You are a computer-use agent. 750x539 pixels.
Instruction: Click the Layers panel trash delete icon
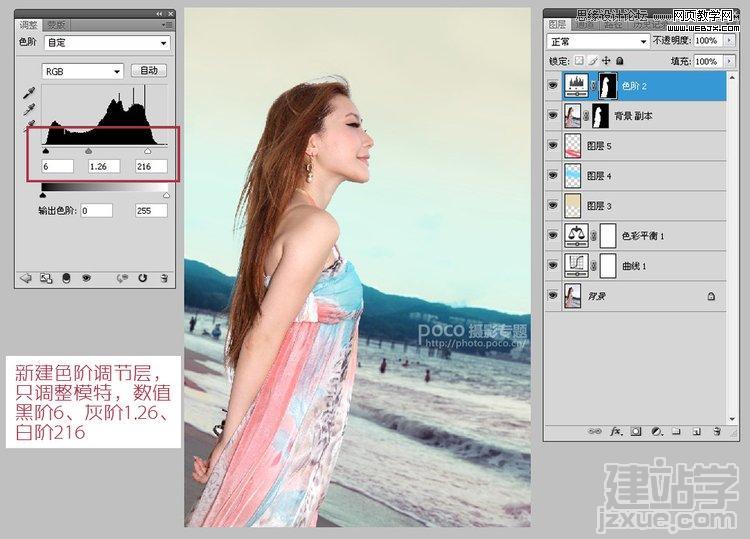(x=717, y=431)
